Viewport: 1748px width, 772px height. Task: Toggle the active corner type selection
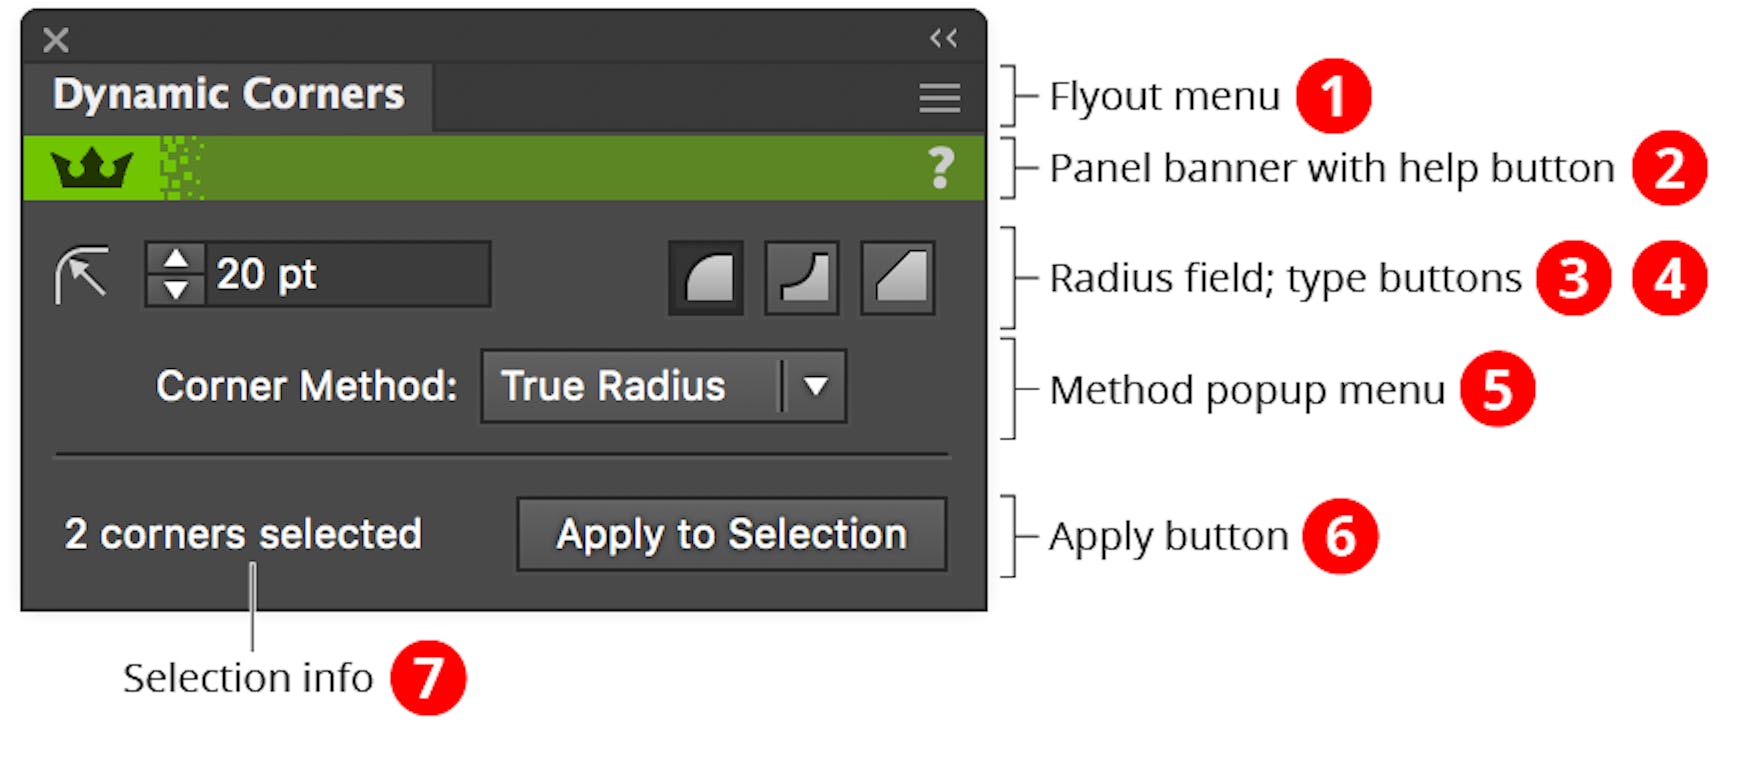[x=704, y=278]
